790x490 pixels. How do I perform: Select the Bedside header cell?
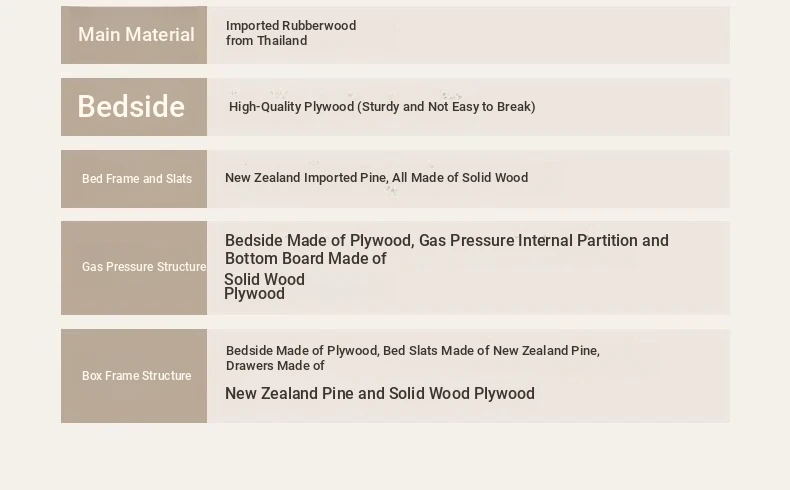[x=134, y=107]
